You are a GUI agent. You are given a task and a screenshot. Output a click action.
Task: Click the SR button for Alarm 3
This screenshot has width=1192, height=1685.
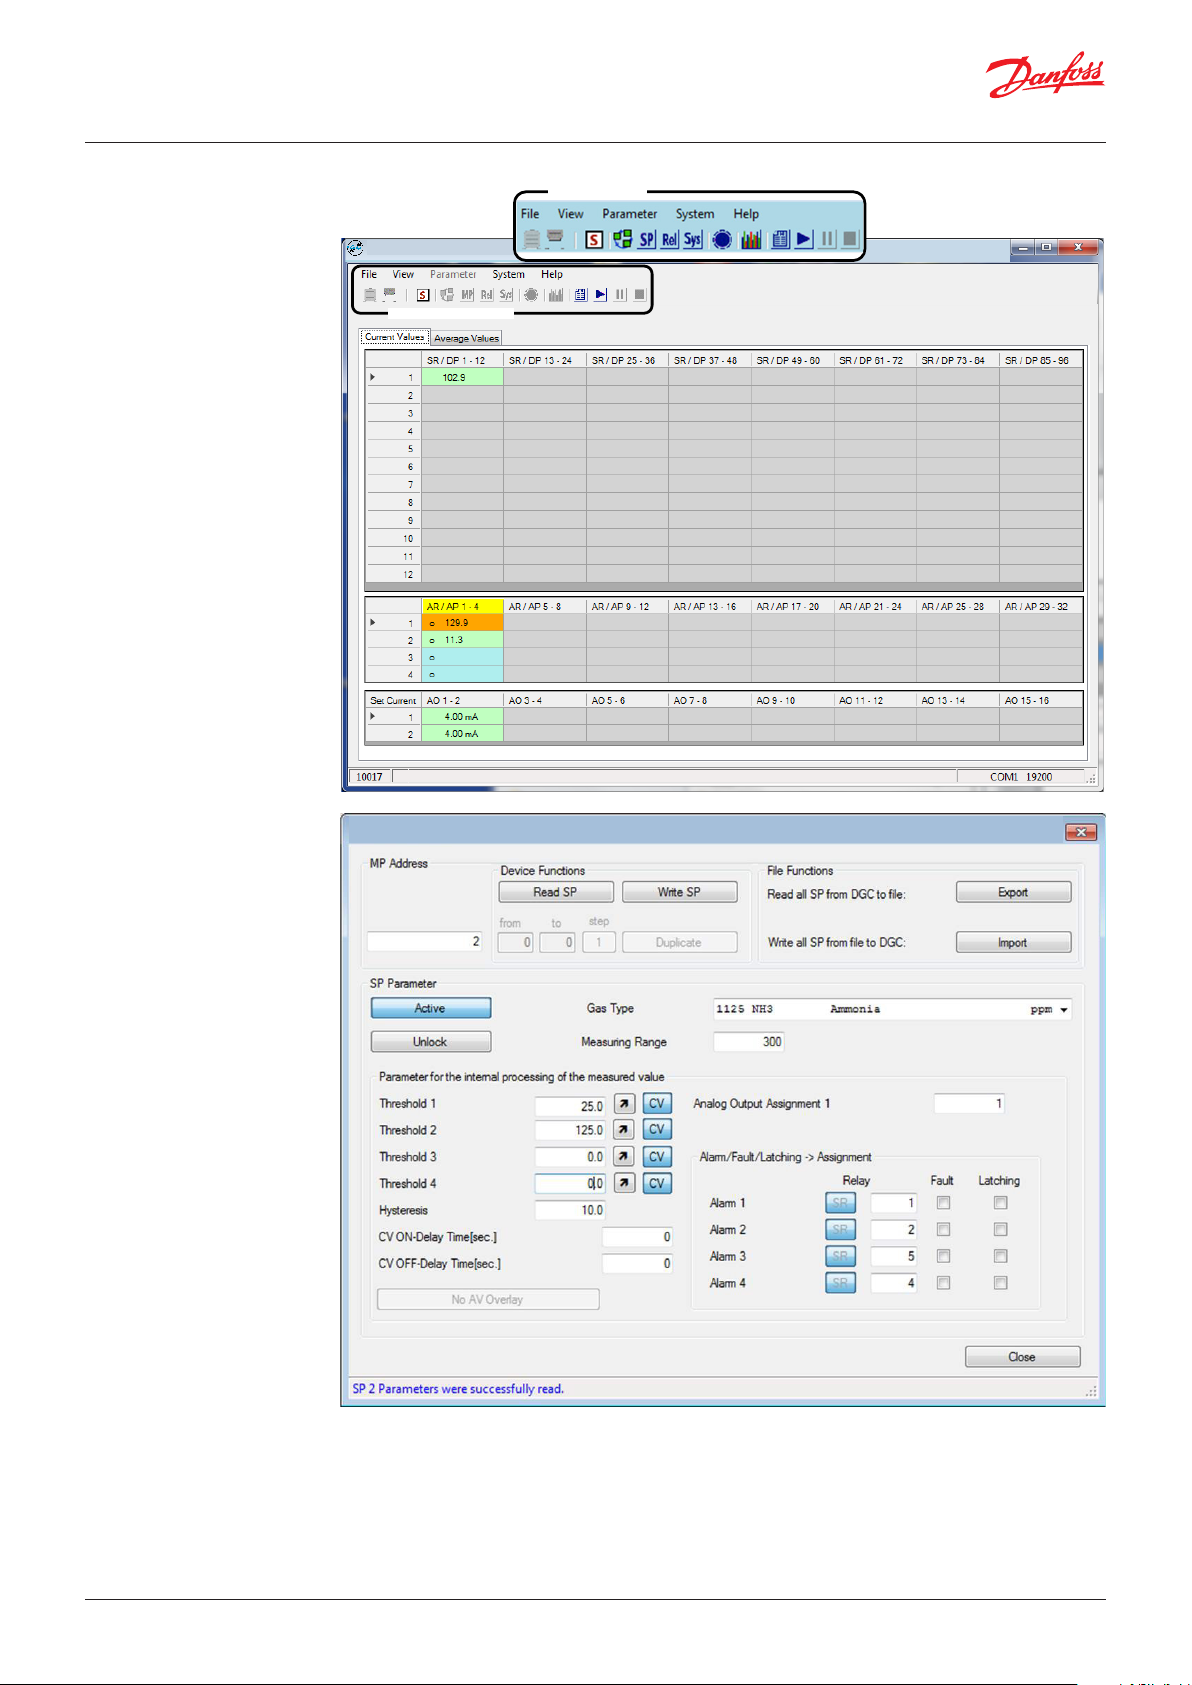click(841, 1256)
